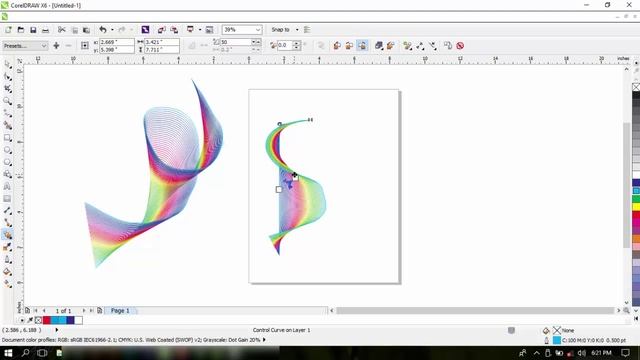Image resolution: width=640 pixels, height=360 pixels.
Task: Expand the document color profiles arrow
Action: [x=264, y=340]
